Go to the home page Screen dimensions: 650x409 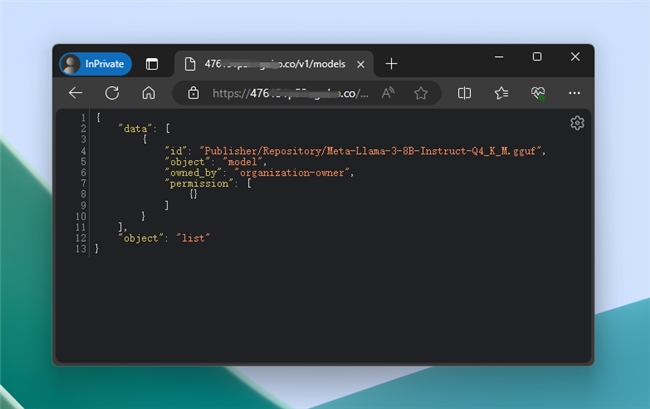[x=148, y=93]
